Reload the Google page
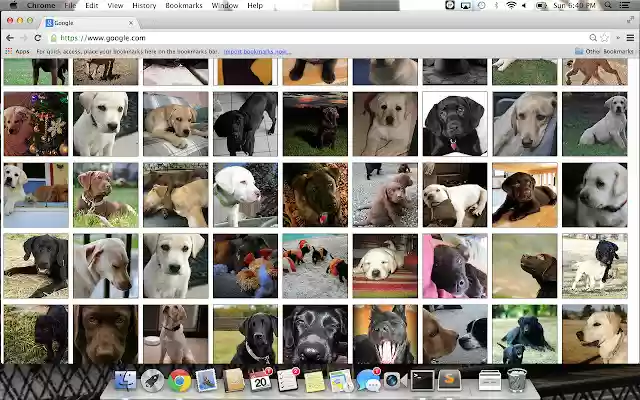 pos(38,38)
